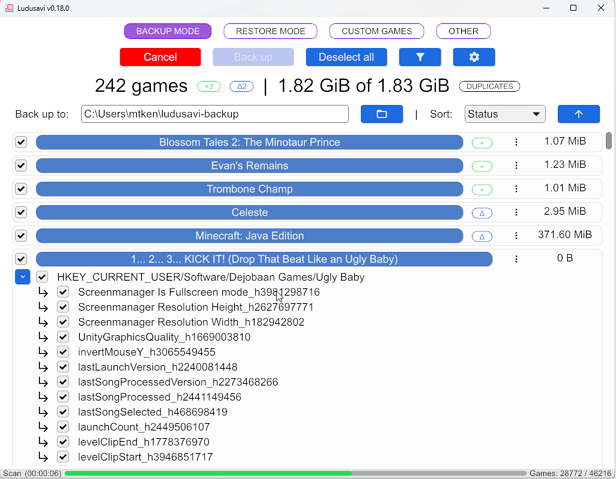Viewport: 616px width, 479px height.
Task: Collapse the HKEY_CURRENT_USER registry key tree
Action: tap(22, 277)
